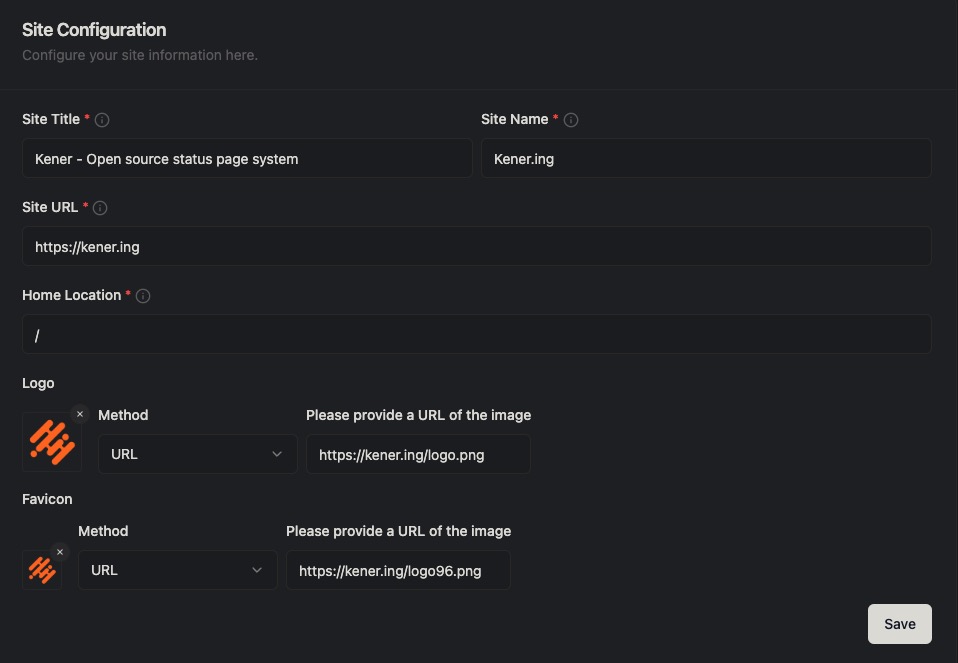Viewport: 958px width, 663px height.
Task: Click the Home Location input containing '/'
Action: (476, 335)
